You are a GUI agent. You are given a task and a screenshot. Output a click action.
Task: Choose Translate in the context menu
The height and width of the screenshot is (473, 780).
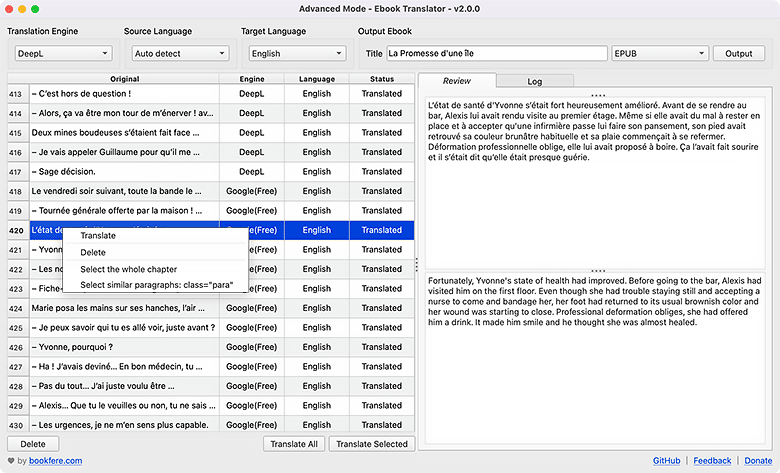[155, 235]
